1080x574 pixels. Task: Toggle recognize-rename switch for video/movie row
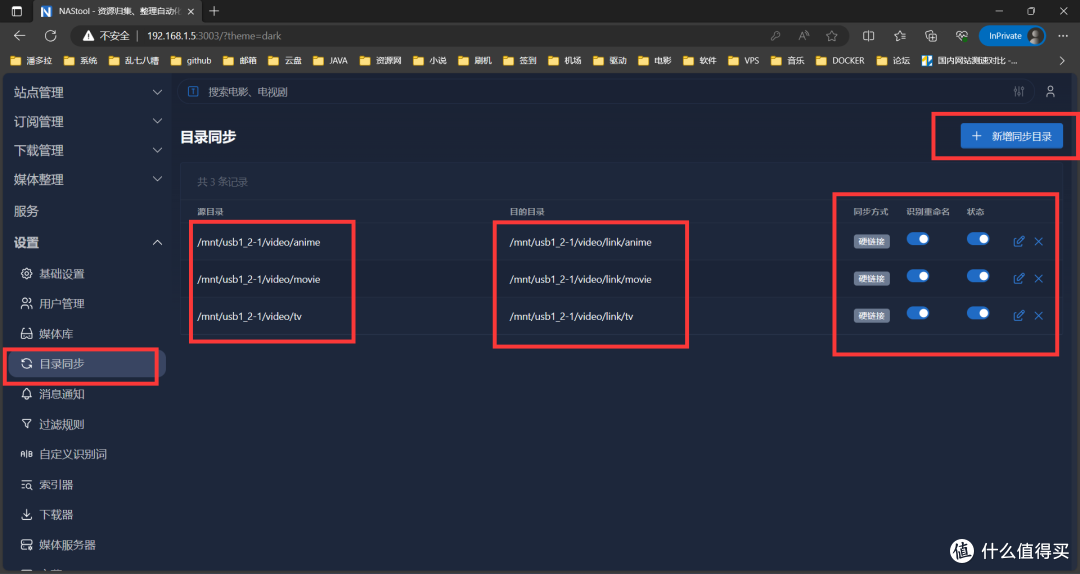pyautogui.click(x=917, y=276)
